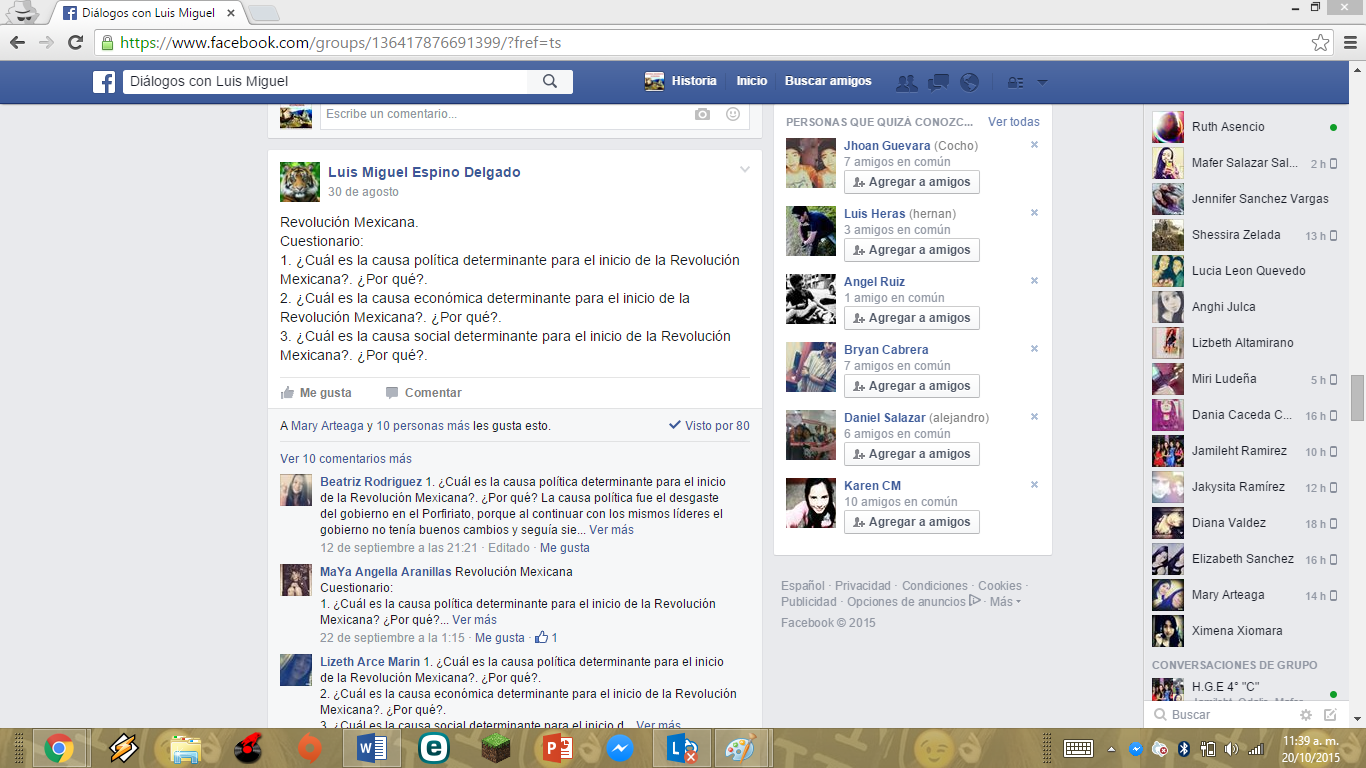Screen dimensions: 1366x768
Task: Click Ver todas in suggestions panel
Action: 1014,122
